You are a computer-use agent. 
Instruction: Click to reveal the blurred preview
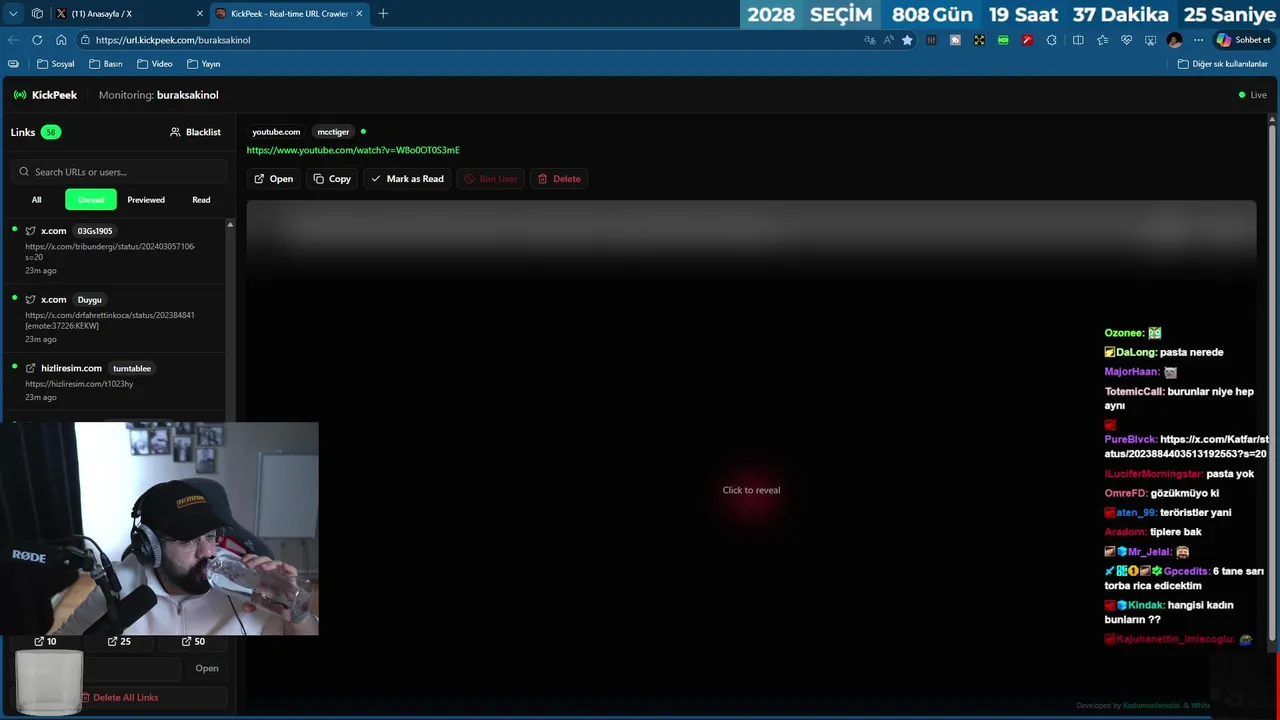click(x=751, y=490)
